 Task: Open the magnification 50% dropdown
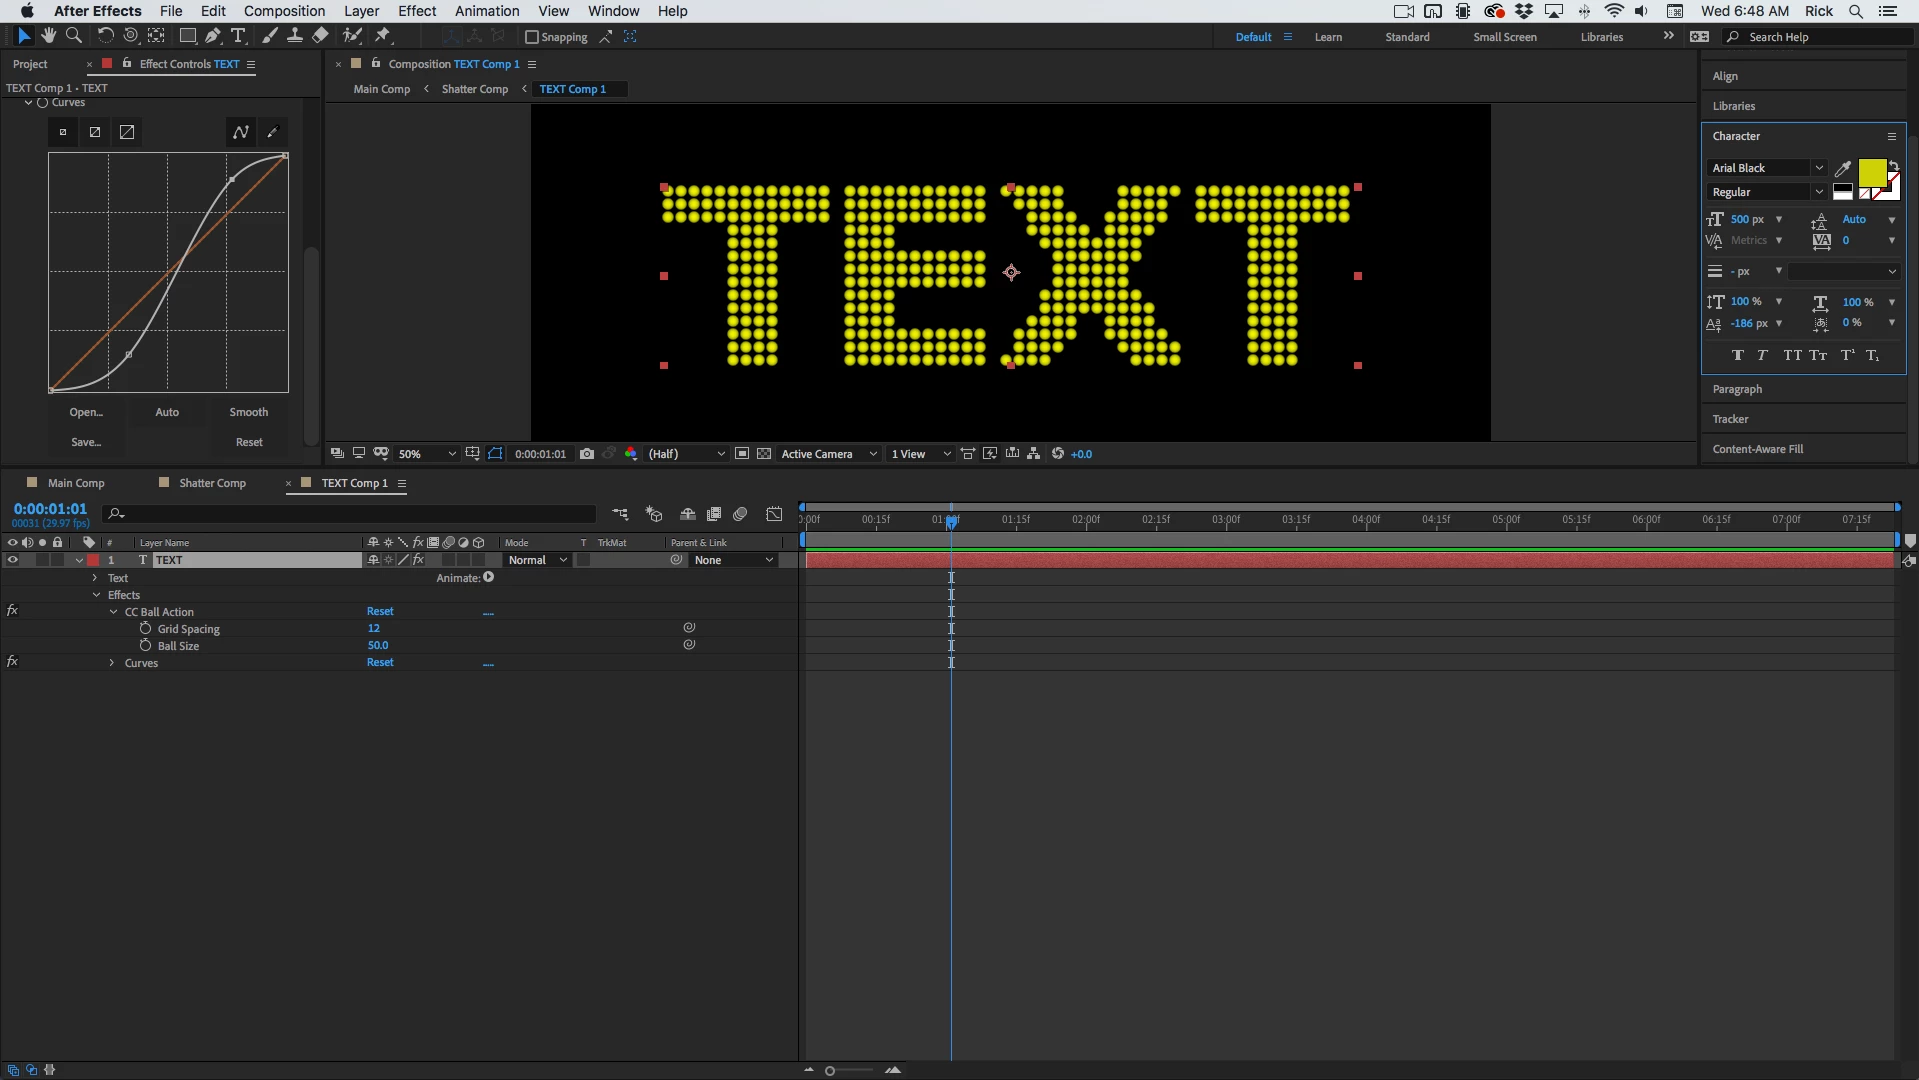[427, 454]
